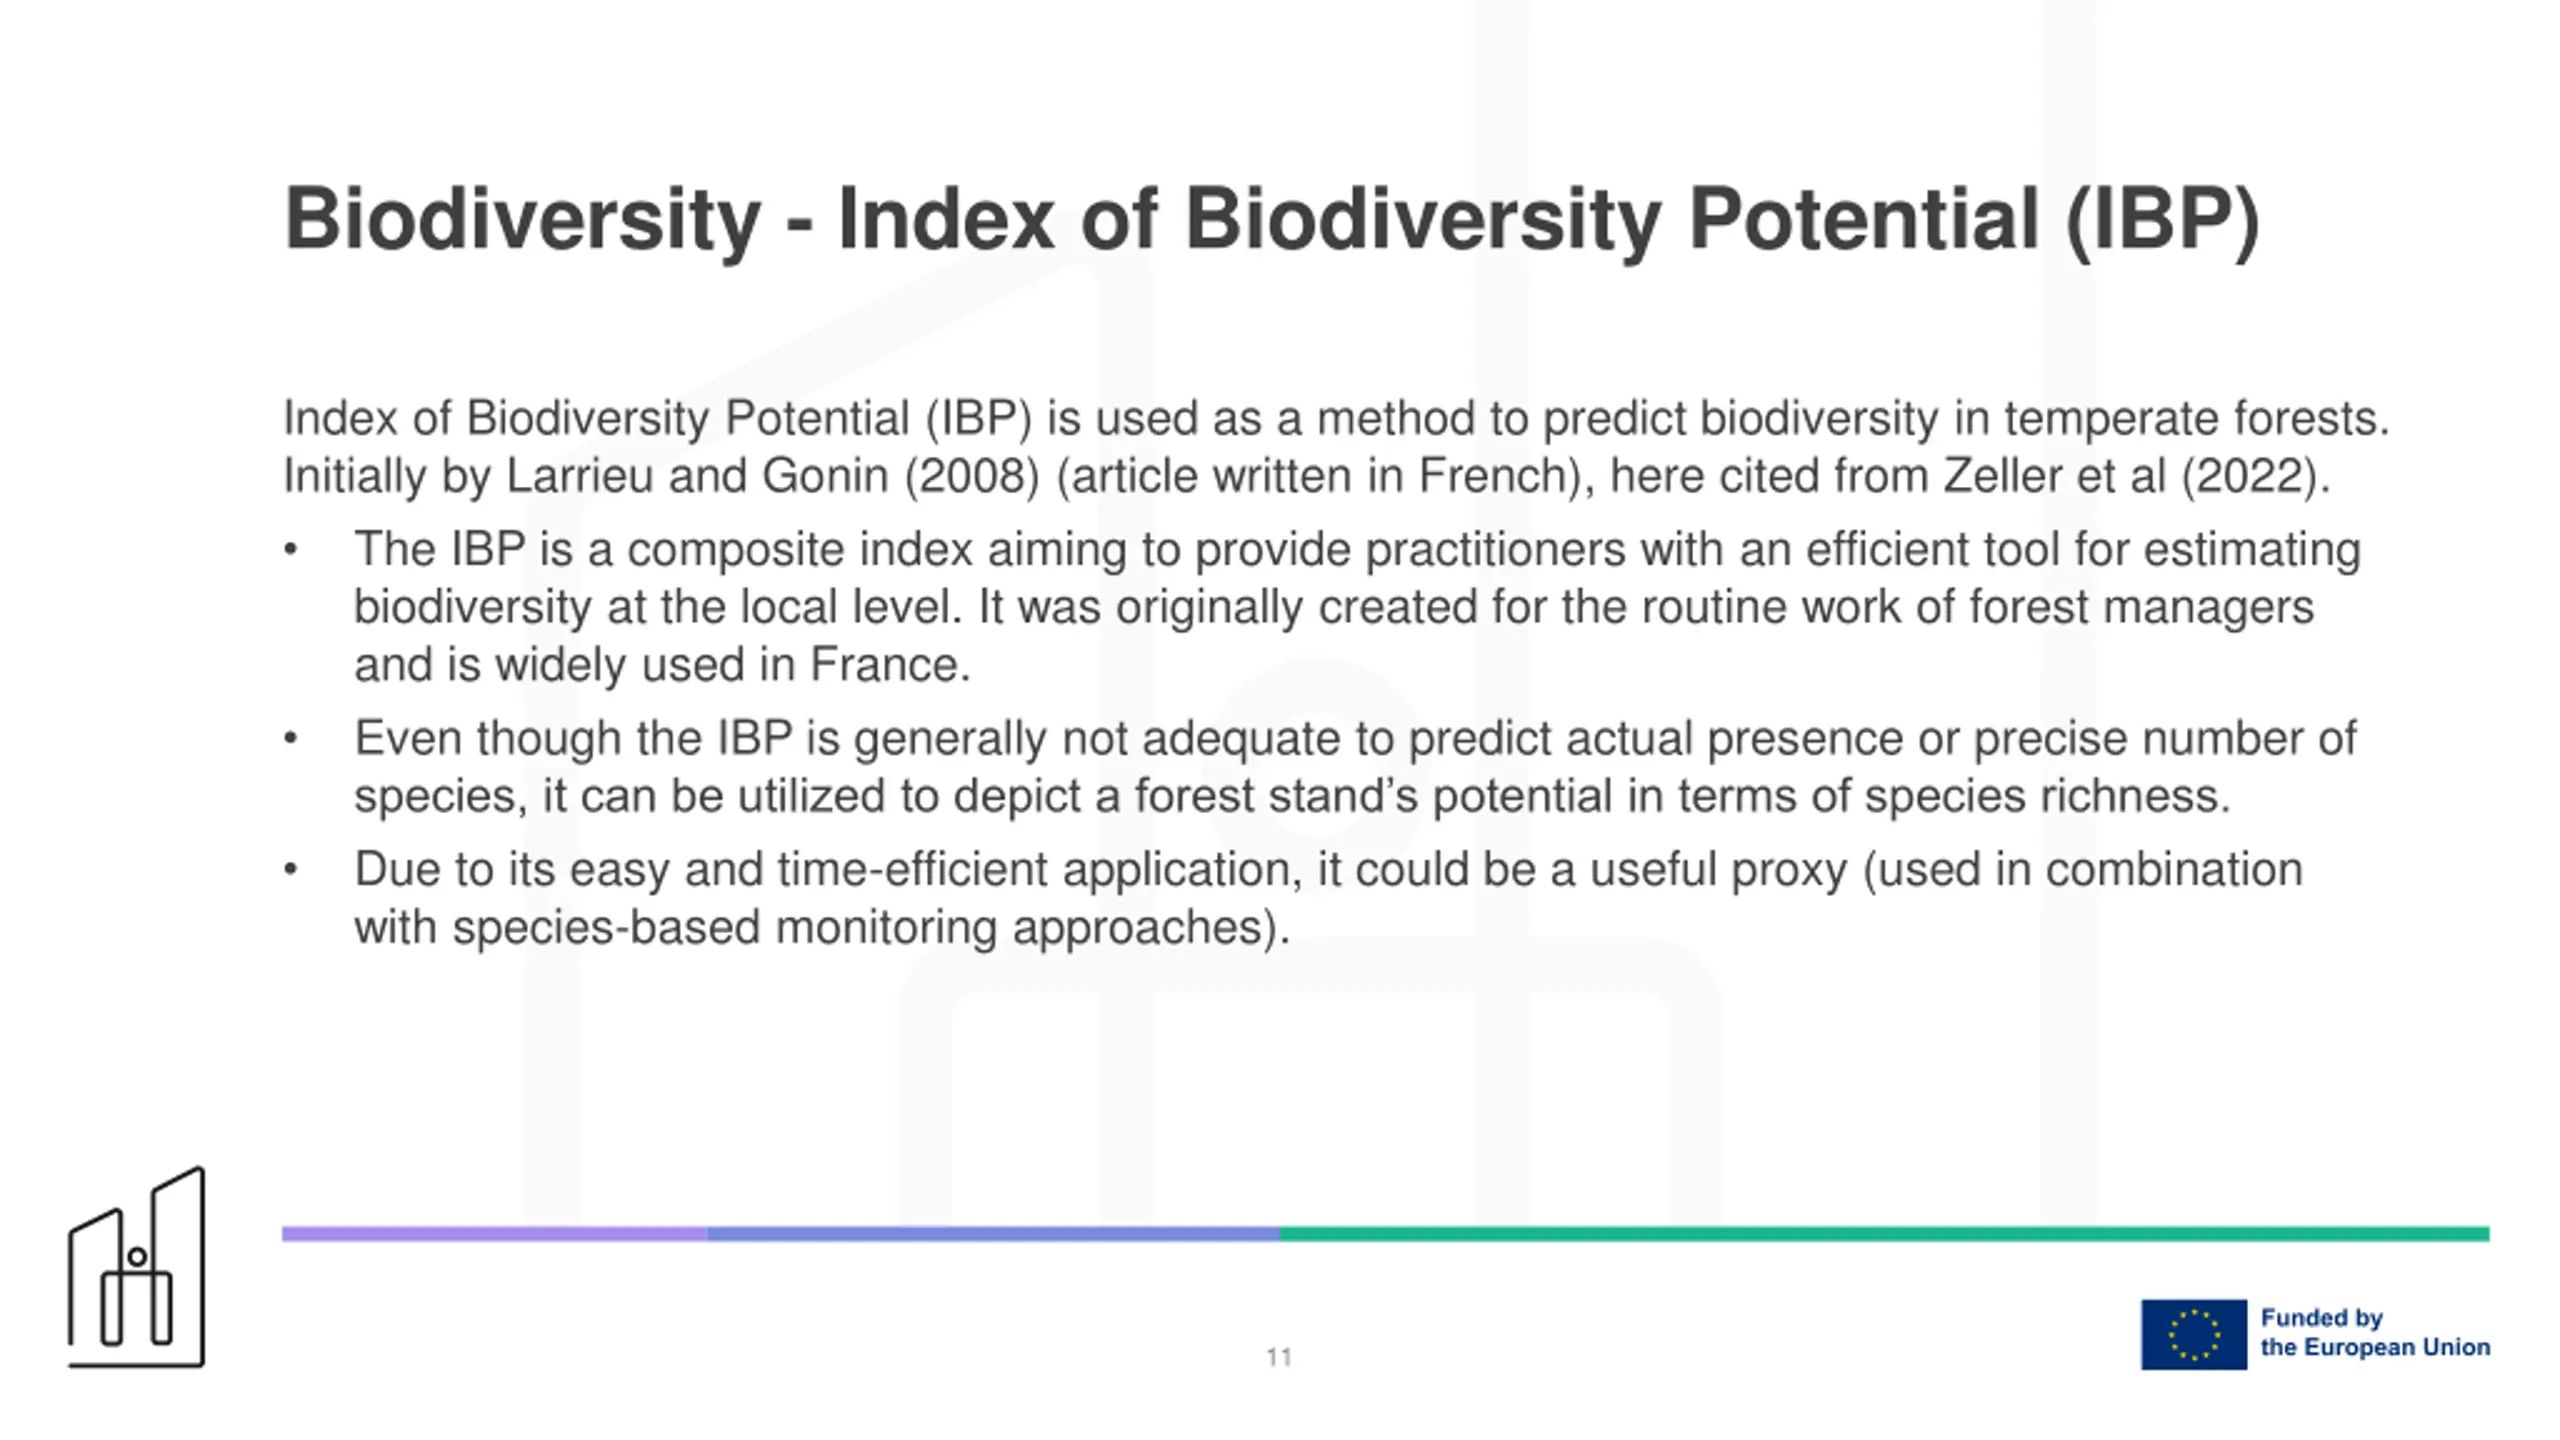Click the intro sentence about temperate forests

pos(1336,419)
